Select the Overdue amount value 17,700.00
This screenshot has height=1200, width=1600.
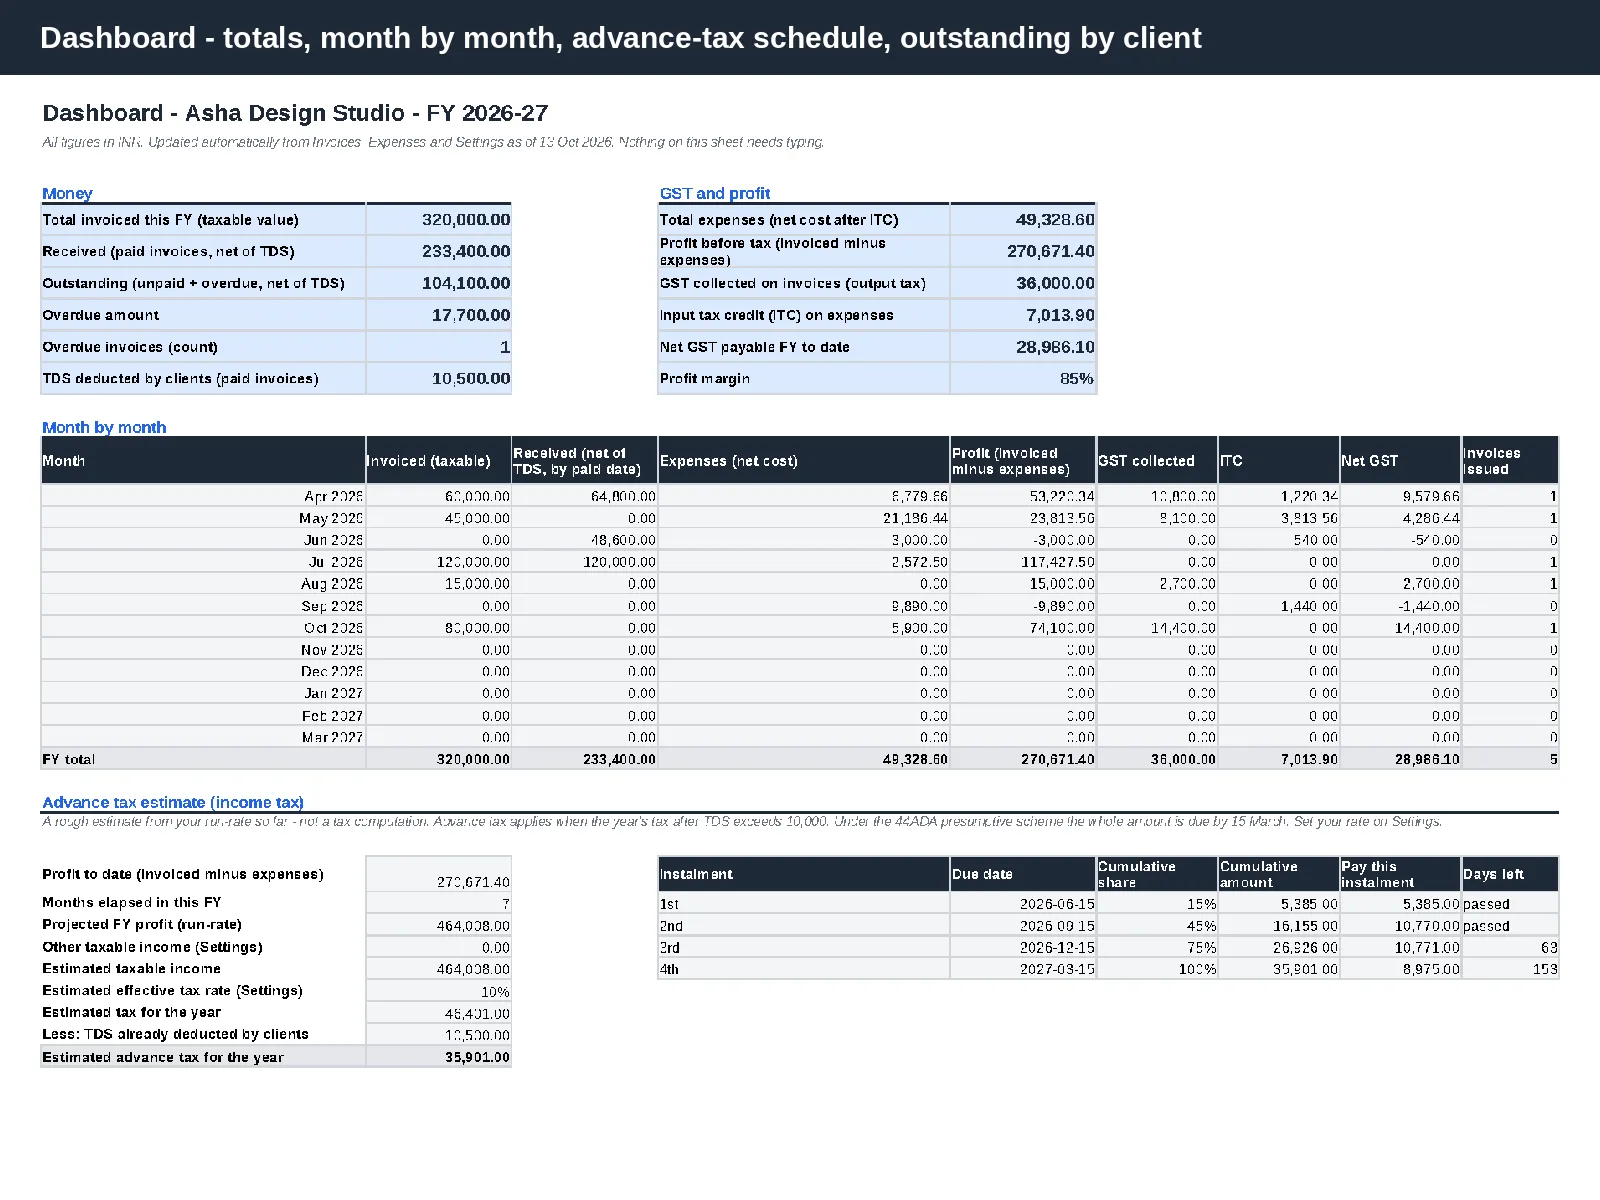point(439,316)
